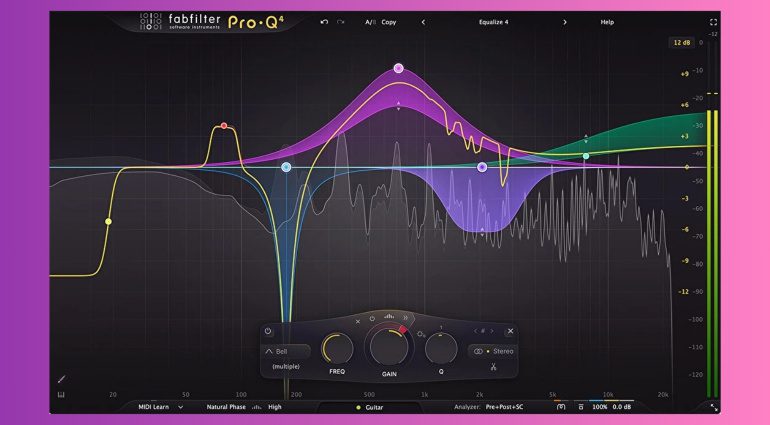Open the gear settings next to Q knob
The image size is (770, 425).
(x=421, y=335)
